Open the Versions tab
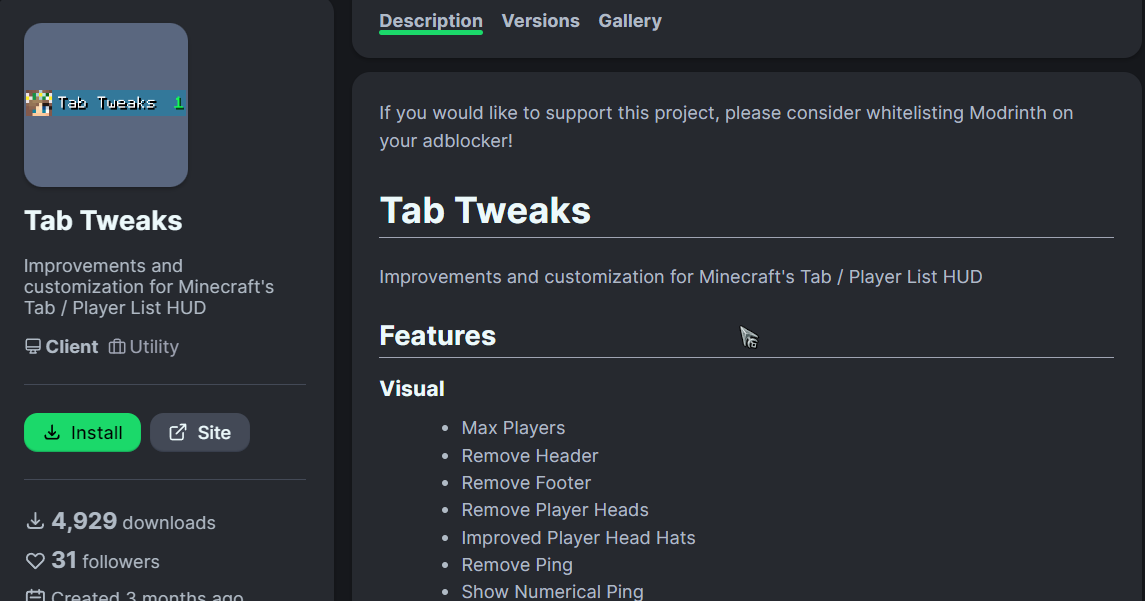The height and width of the screenshot is (601, 1145). 540,21
